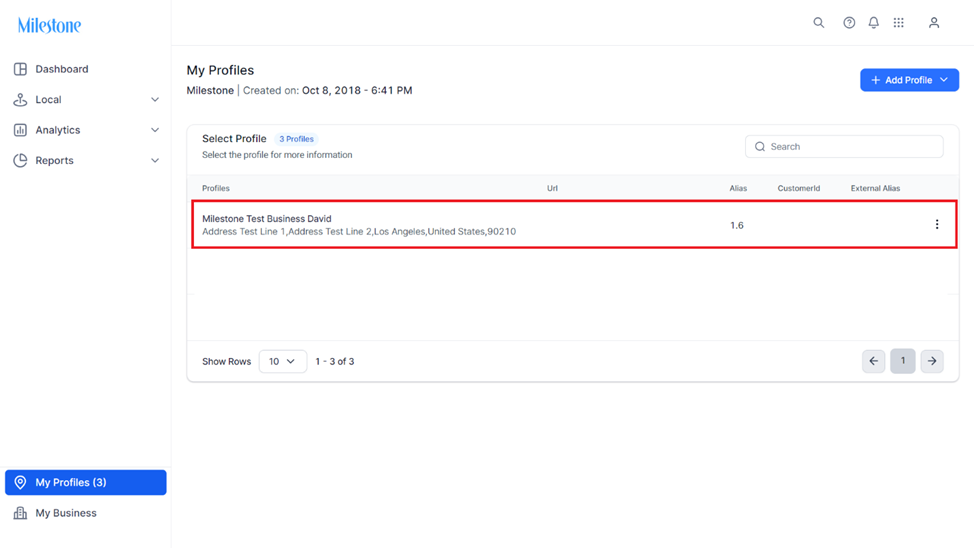Viewport: 974px width, 548px height.
Task: Click the 'Oct 8, 2018 - 6:41 PM' date
Action: pos(357,91)
